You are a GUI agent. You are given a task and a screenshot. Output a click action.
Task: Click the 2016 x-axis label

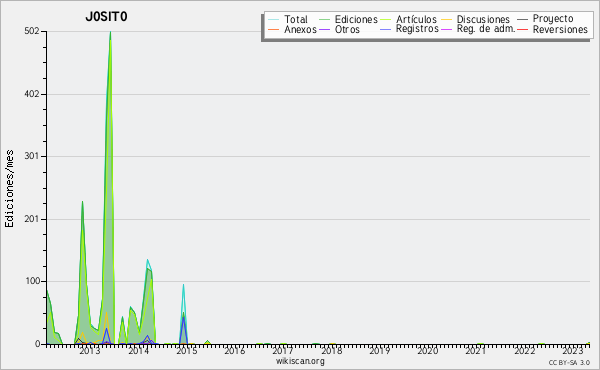(x=235, y=350)
